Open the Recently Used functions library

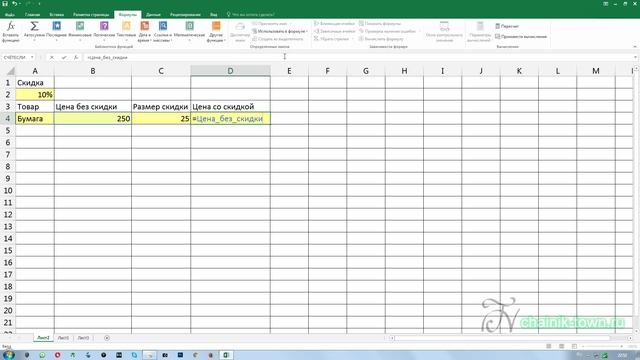(x=56, y=32)
